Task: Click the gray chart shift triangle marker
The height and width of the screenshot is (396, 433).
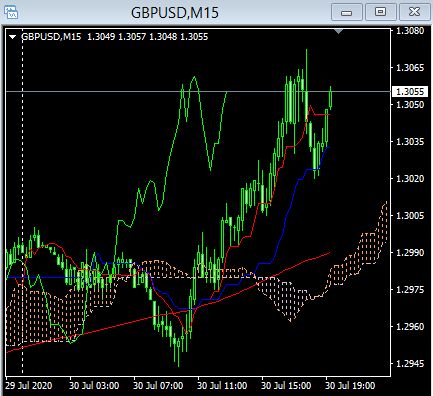Action: coord(338,31)
